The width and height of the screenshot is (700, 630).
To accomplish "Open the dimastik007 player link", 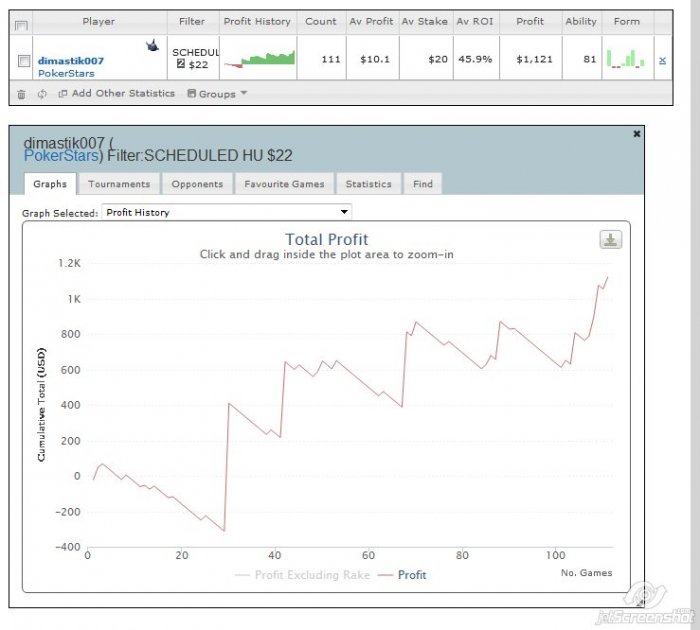I will coord(71,61).
